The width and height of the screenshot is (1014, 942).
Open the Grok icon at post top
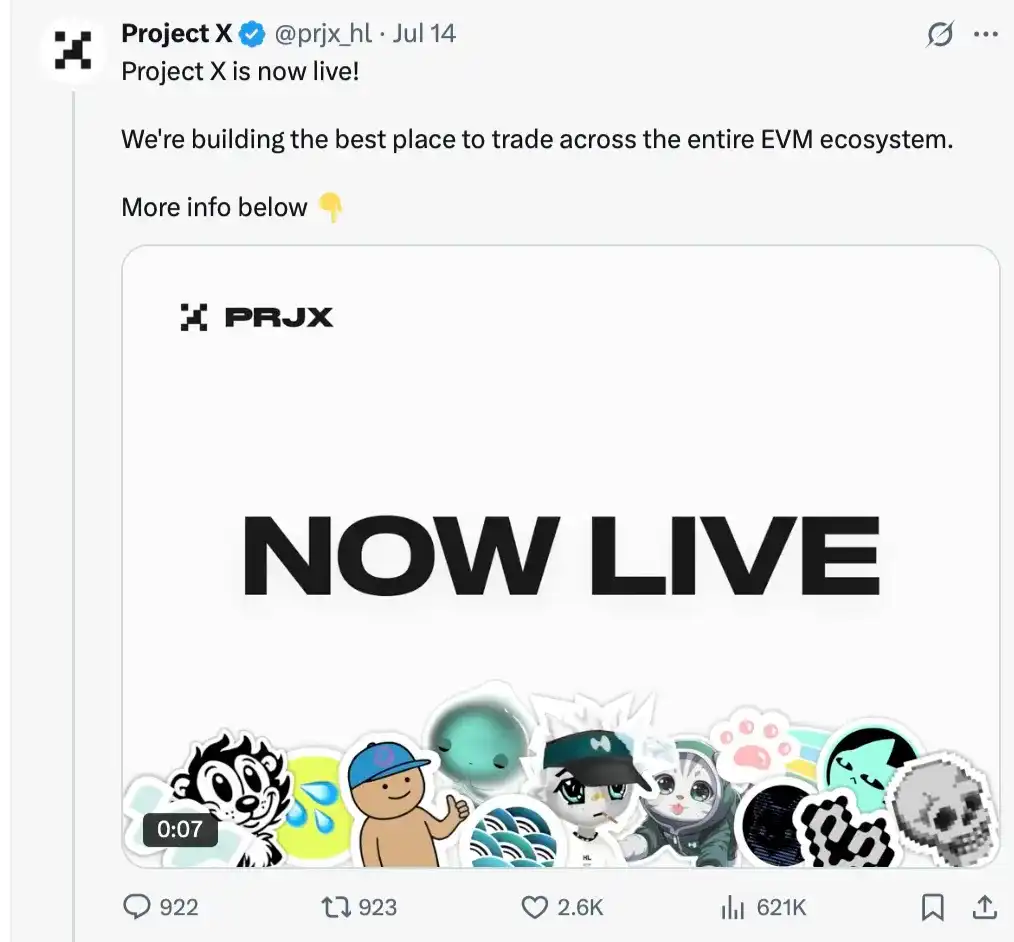click(940, 35)
